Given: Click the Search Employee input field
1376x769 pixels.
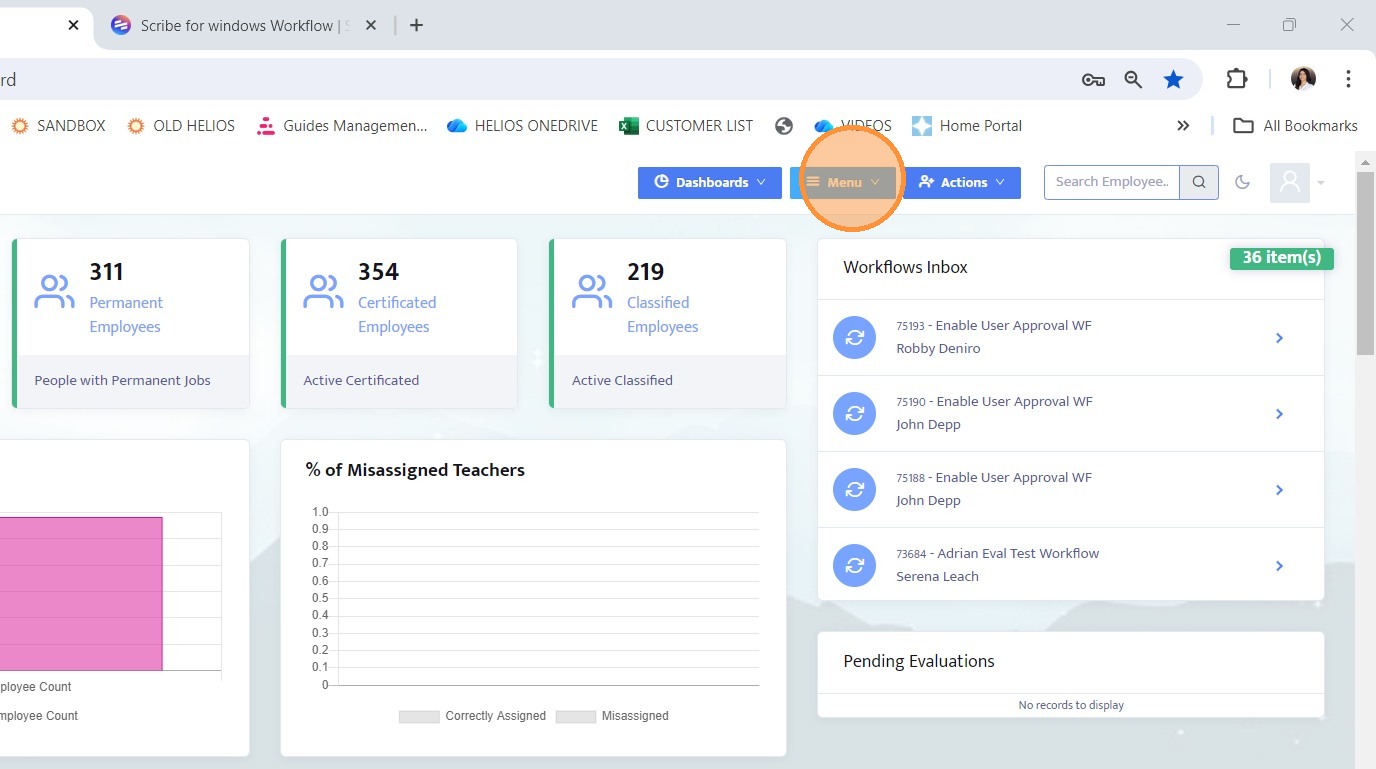Looking at the screenshot, I should point(1111,182).
